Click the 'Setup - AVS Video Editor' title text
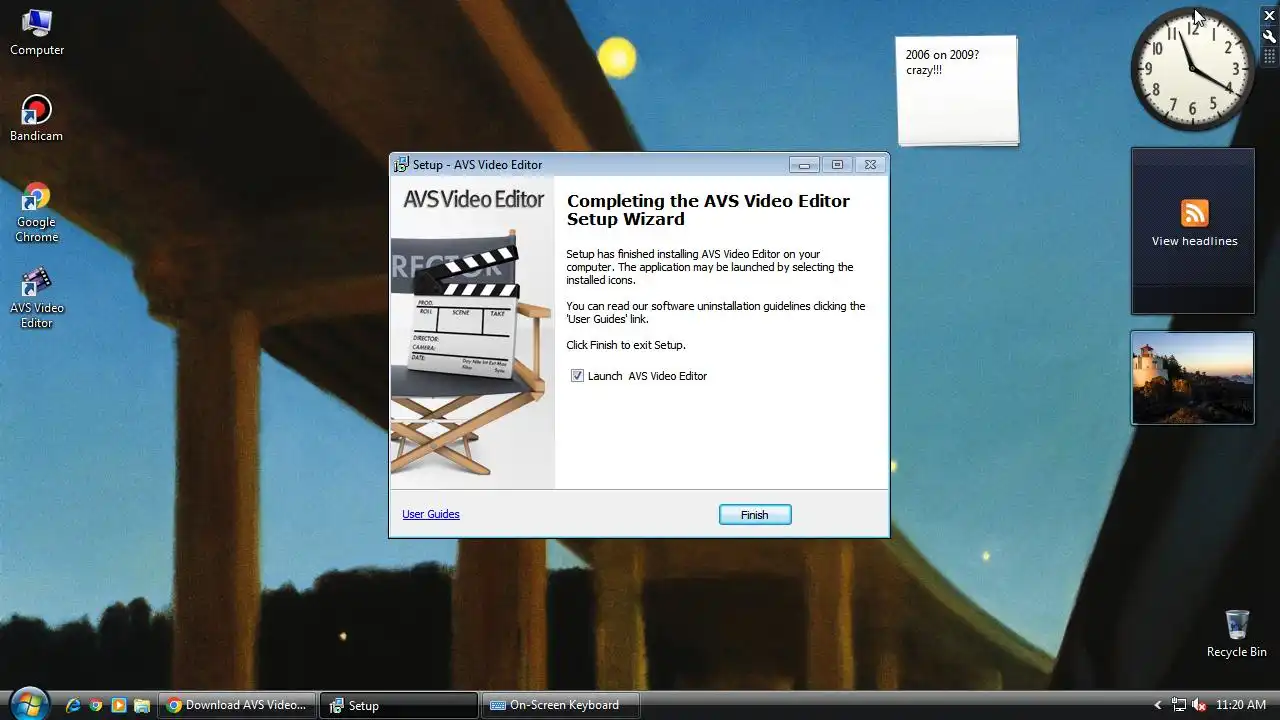The image size is (1280, 720). click(x=478, y=165)
